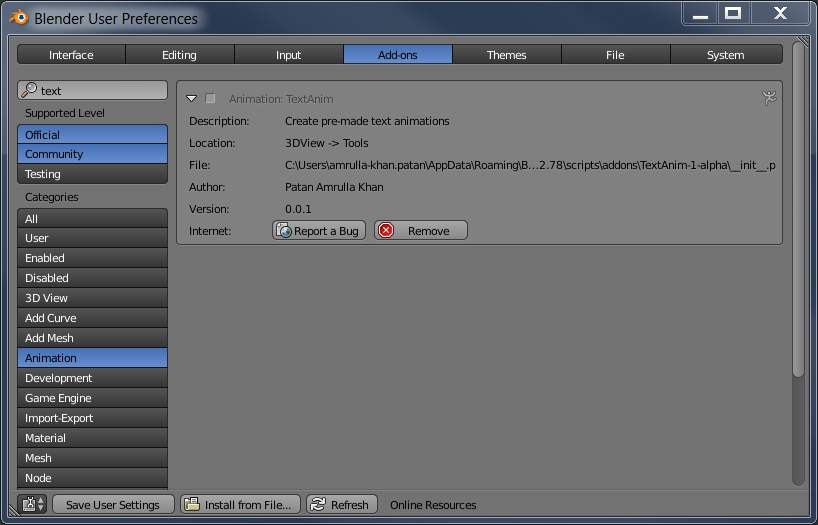The width and height of the screenshot is (818, 525).
Task: Click the area split corner at top right
Action: coord(803,42)
